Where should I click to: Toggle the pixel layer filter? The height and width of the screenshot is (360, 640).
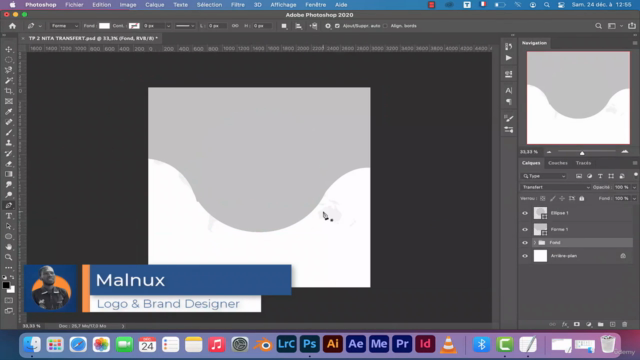point(579,176)
